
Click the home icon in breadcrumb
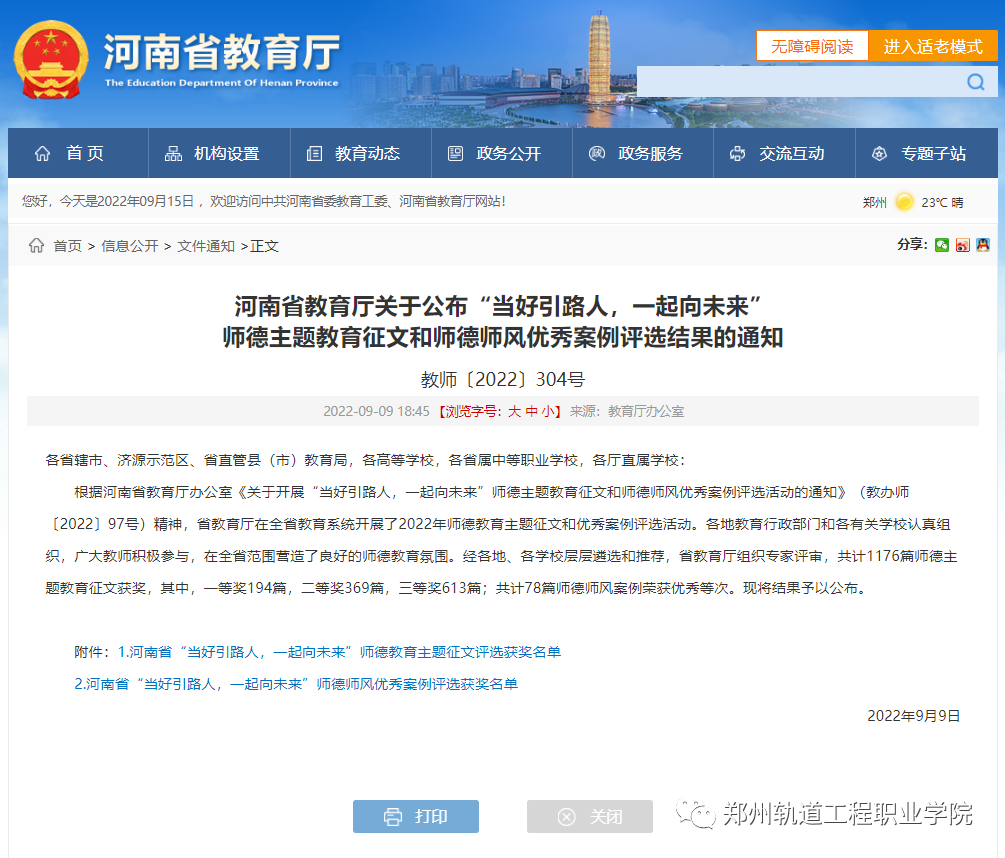(36, 245)
